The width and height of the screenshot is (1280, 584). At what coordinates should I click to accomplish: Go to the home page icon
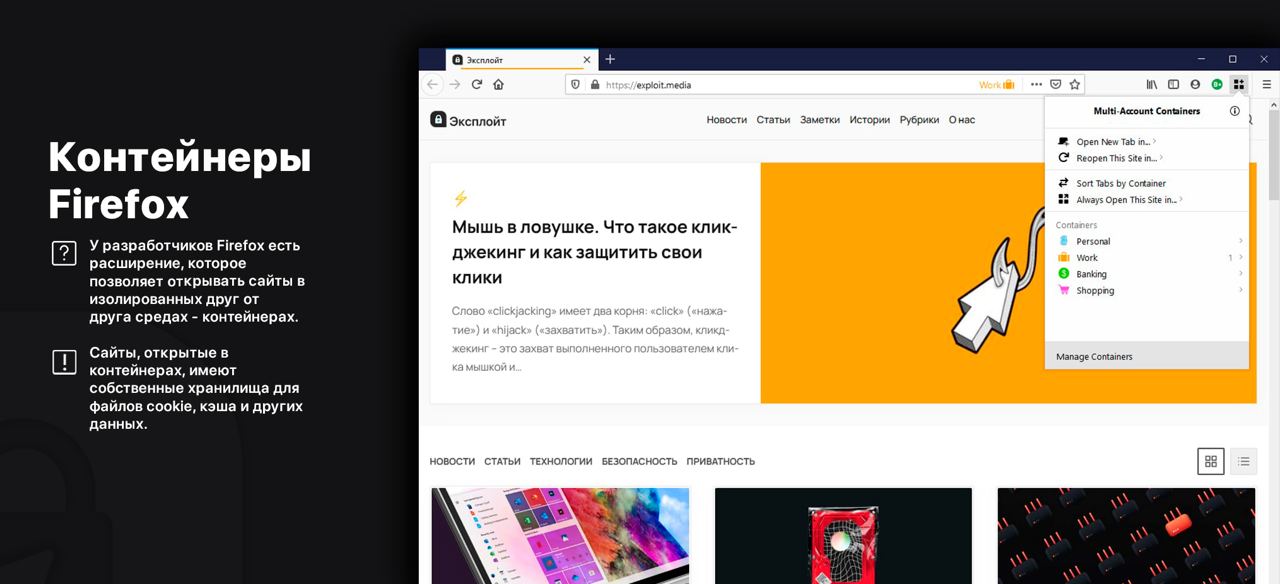click(498, 85)
